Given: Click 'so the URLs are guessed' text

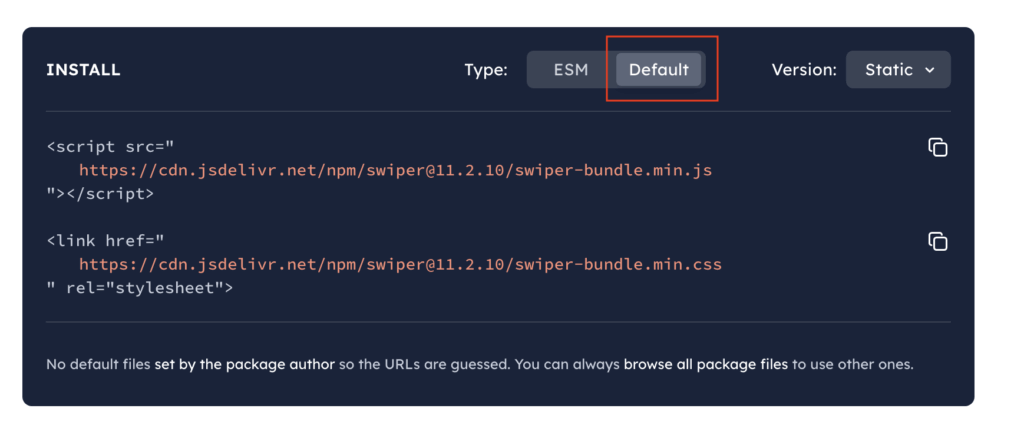Looking at the screenshot, I should (x=424, y=365).
